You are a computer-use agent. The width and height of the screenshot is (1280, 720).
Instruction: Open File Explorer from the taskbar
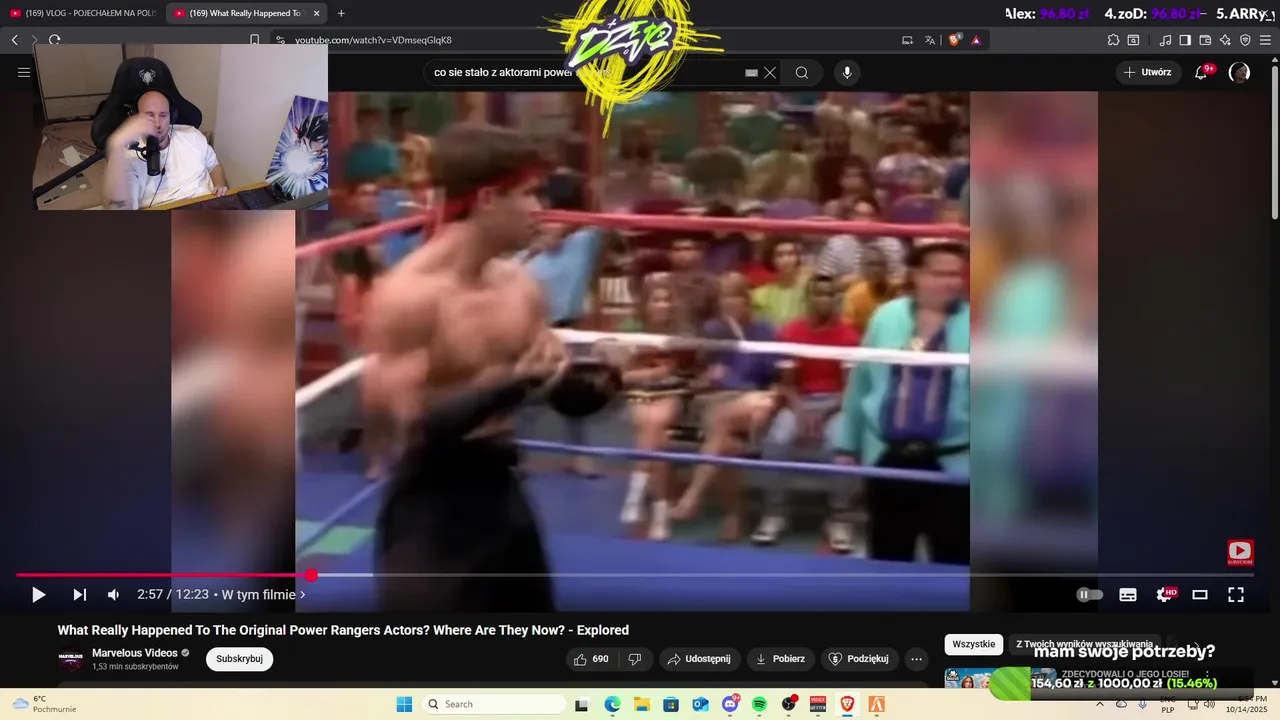641,704
